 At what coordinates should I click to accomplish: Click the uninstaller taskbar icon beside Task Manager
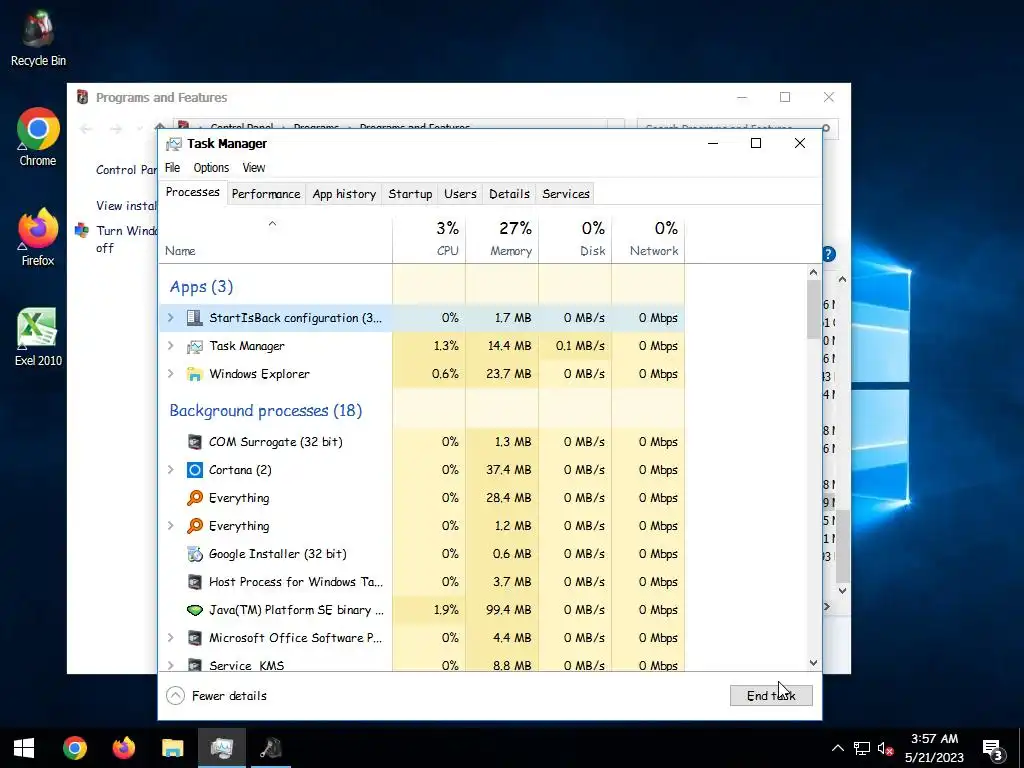270,748
